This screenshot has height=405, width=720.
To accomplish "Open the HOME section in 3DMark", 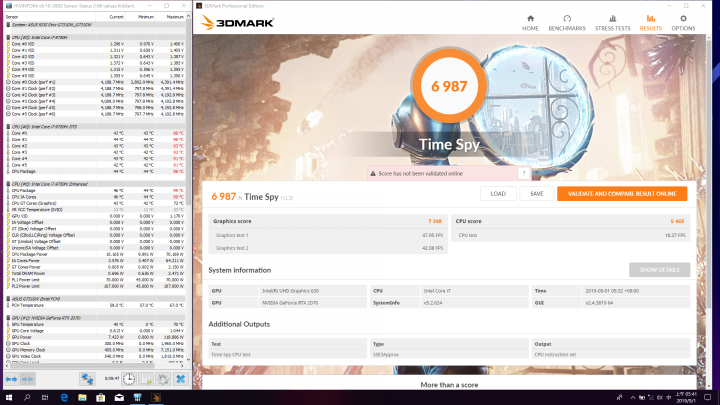I will (530, 22).
